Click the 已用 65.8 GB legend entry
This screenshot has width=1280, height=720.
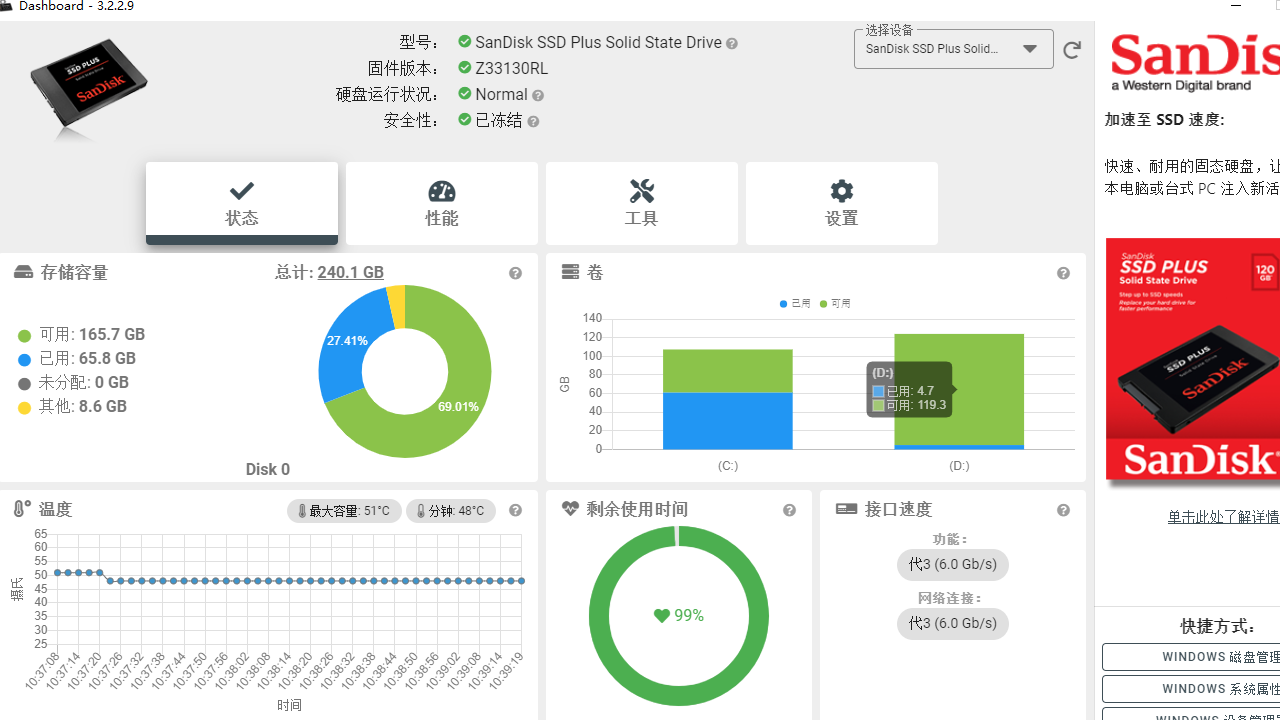point(77,359)
